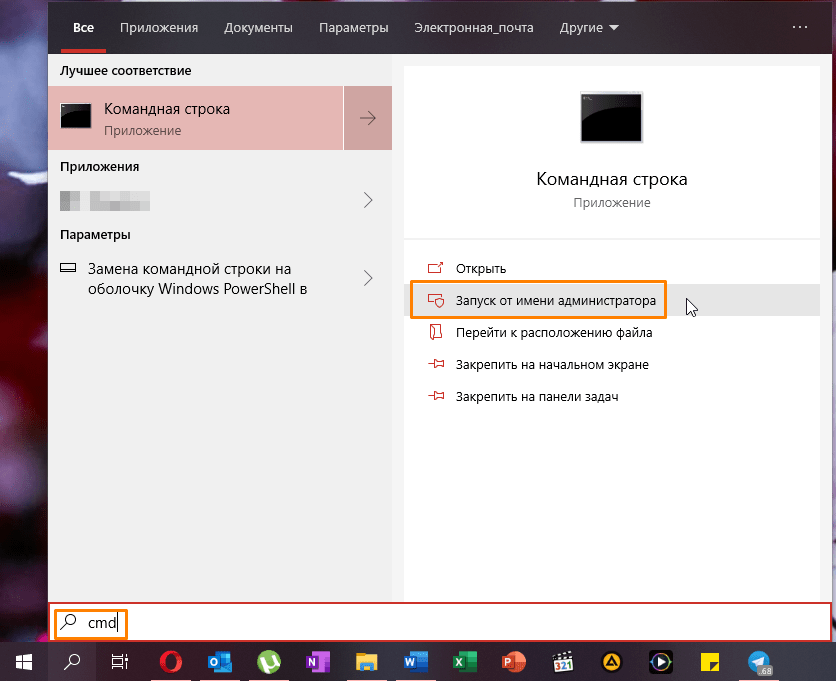
Task: Open the Приложения filter tab
Action: click(159, 28)
